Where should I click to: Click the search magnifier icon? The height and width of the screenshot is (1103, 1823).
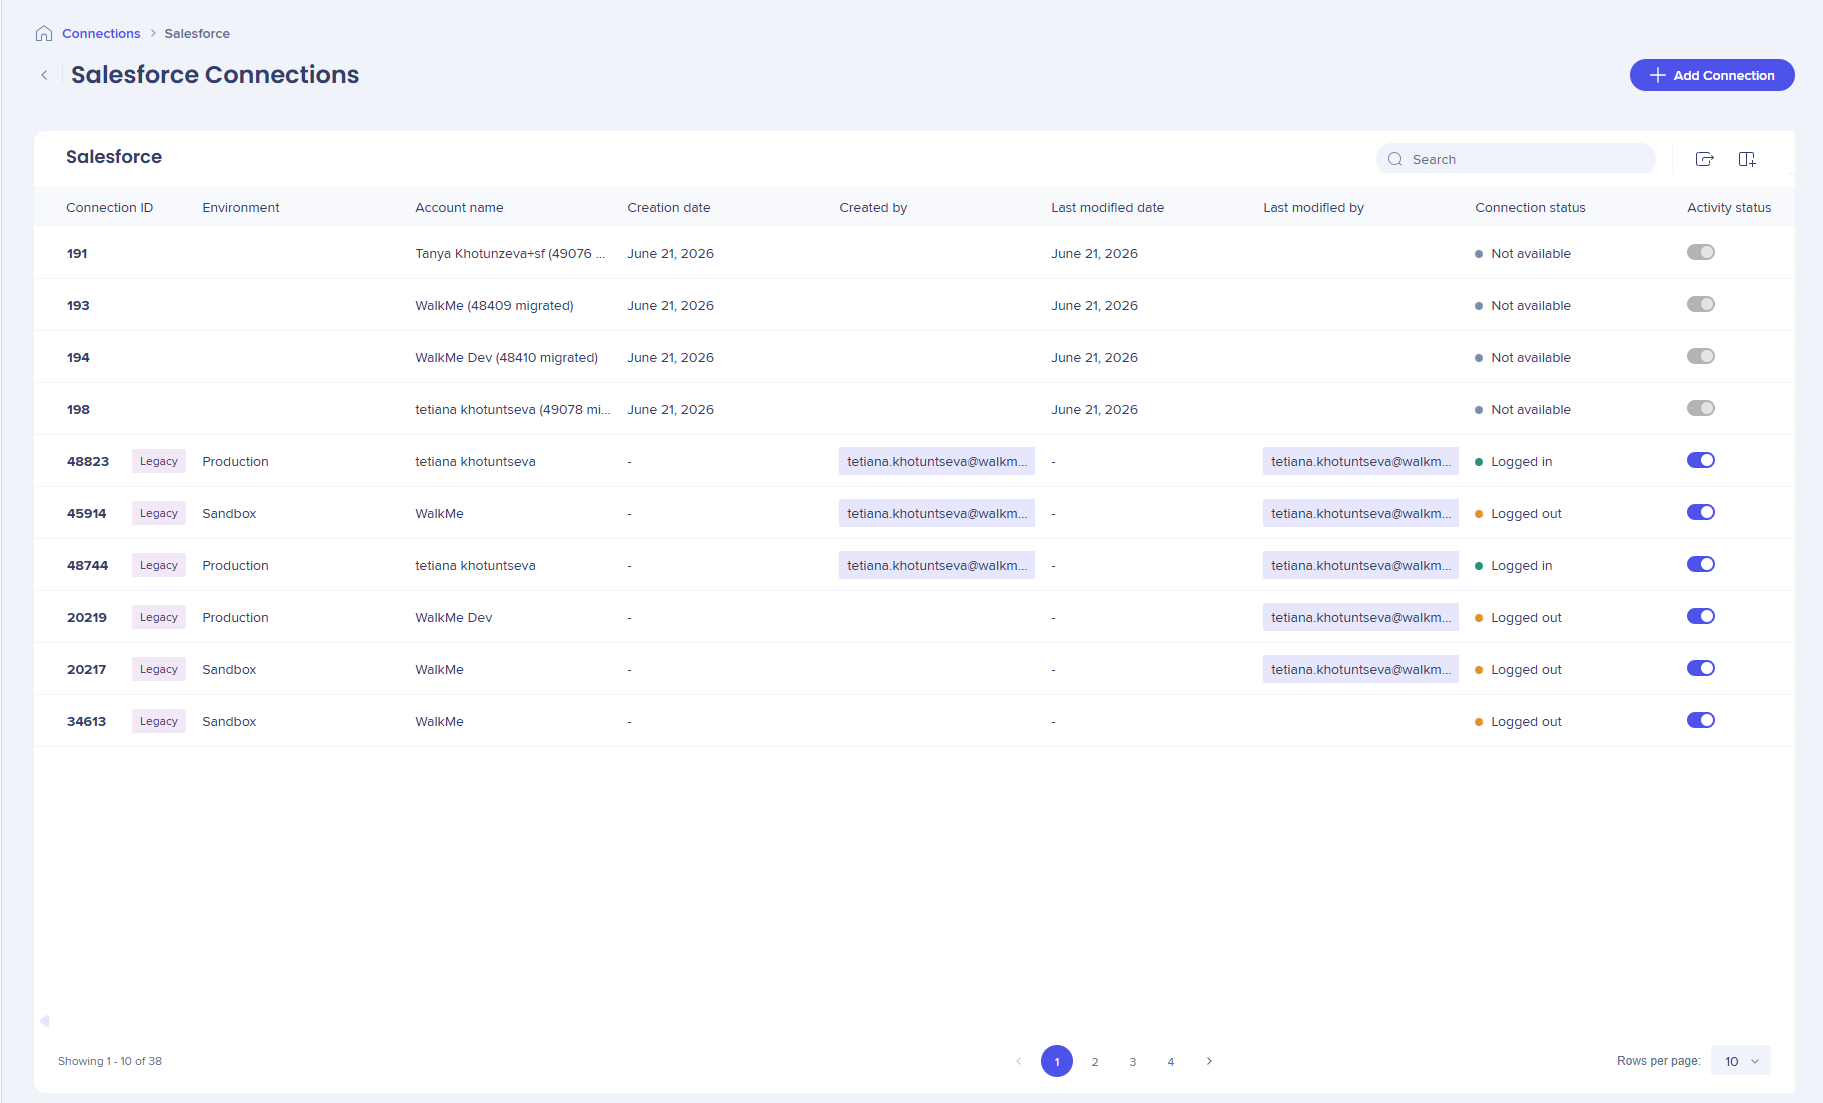coord(1395,159)
